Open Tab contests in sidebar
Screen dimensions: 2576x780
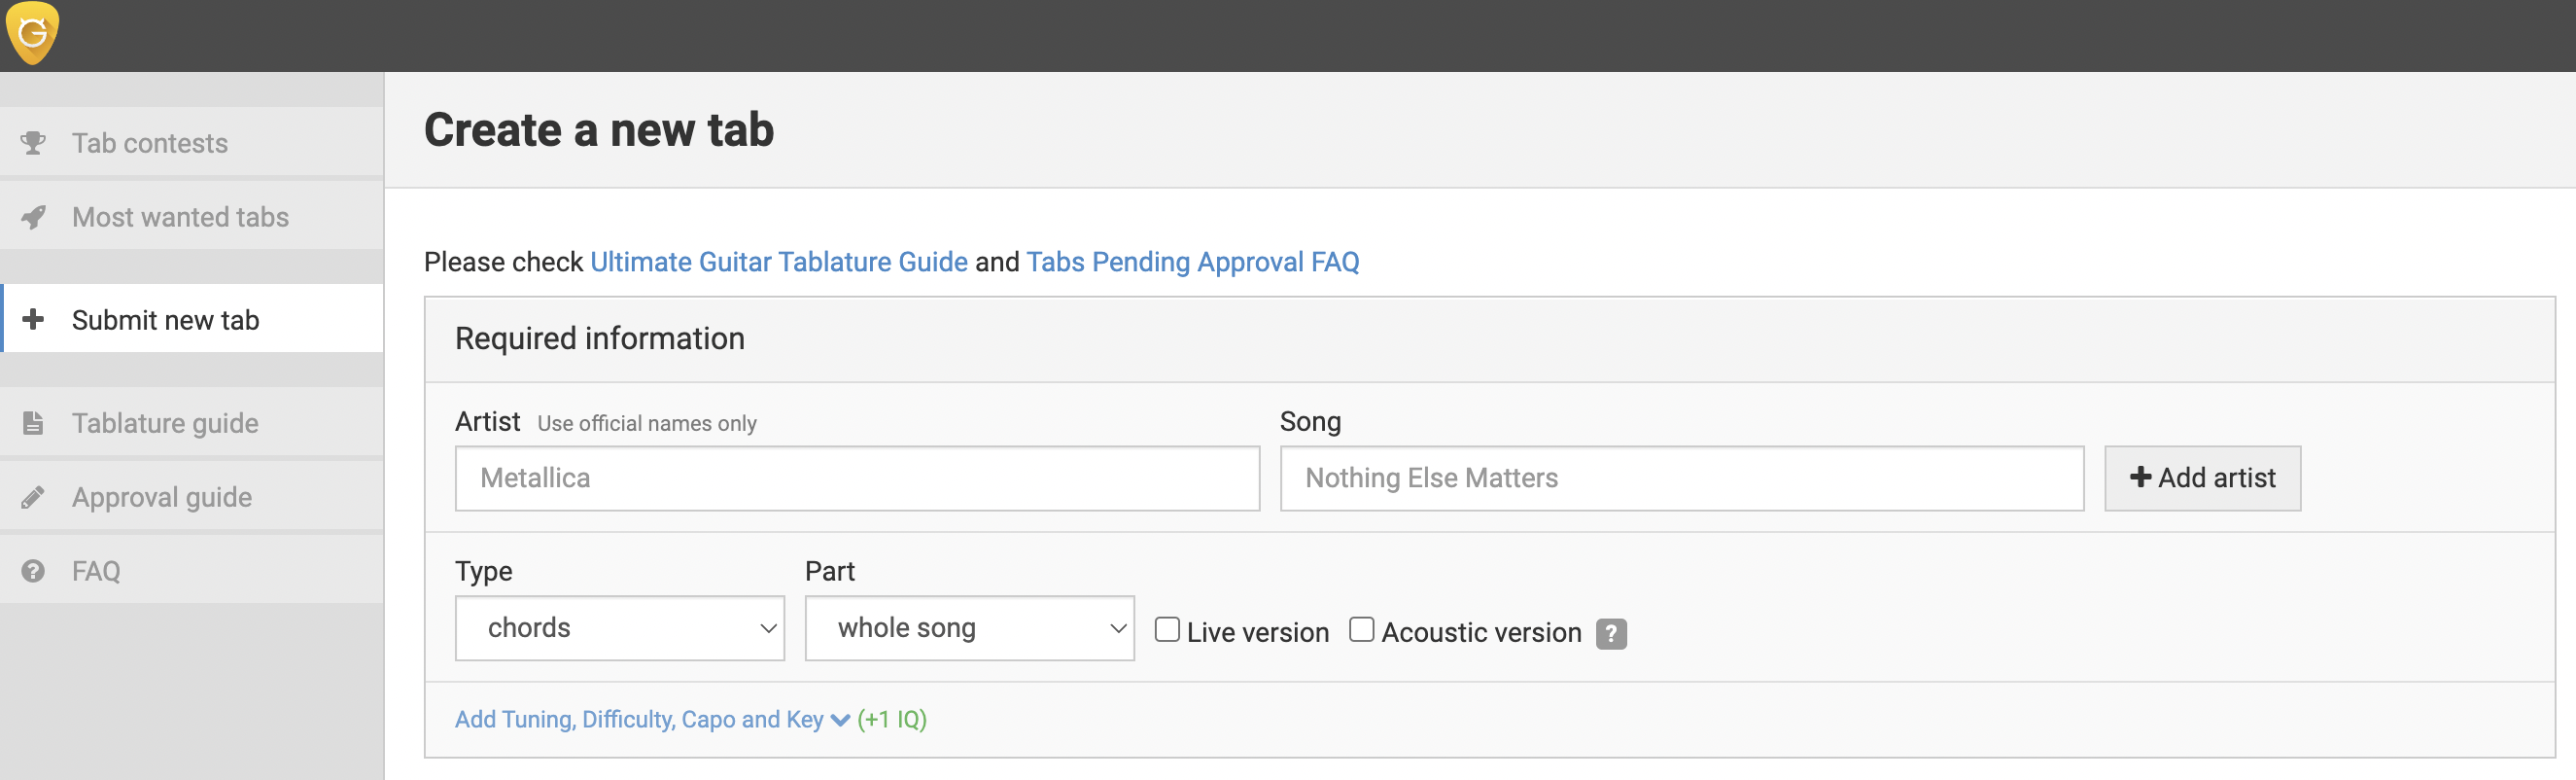pyautogui.click(x=192, y=143)
